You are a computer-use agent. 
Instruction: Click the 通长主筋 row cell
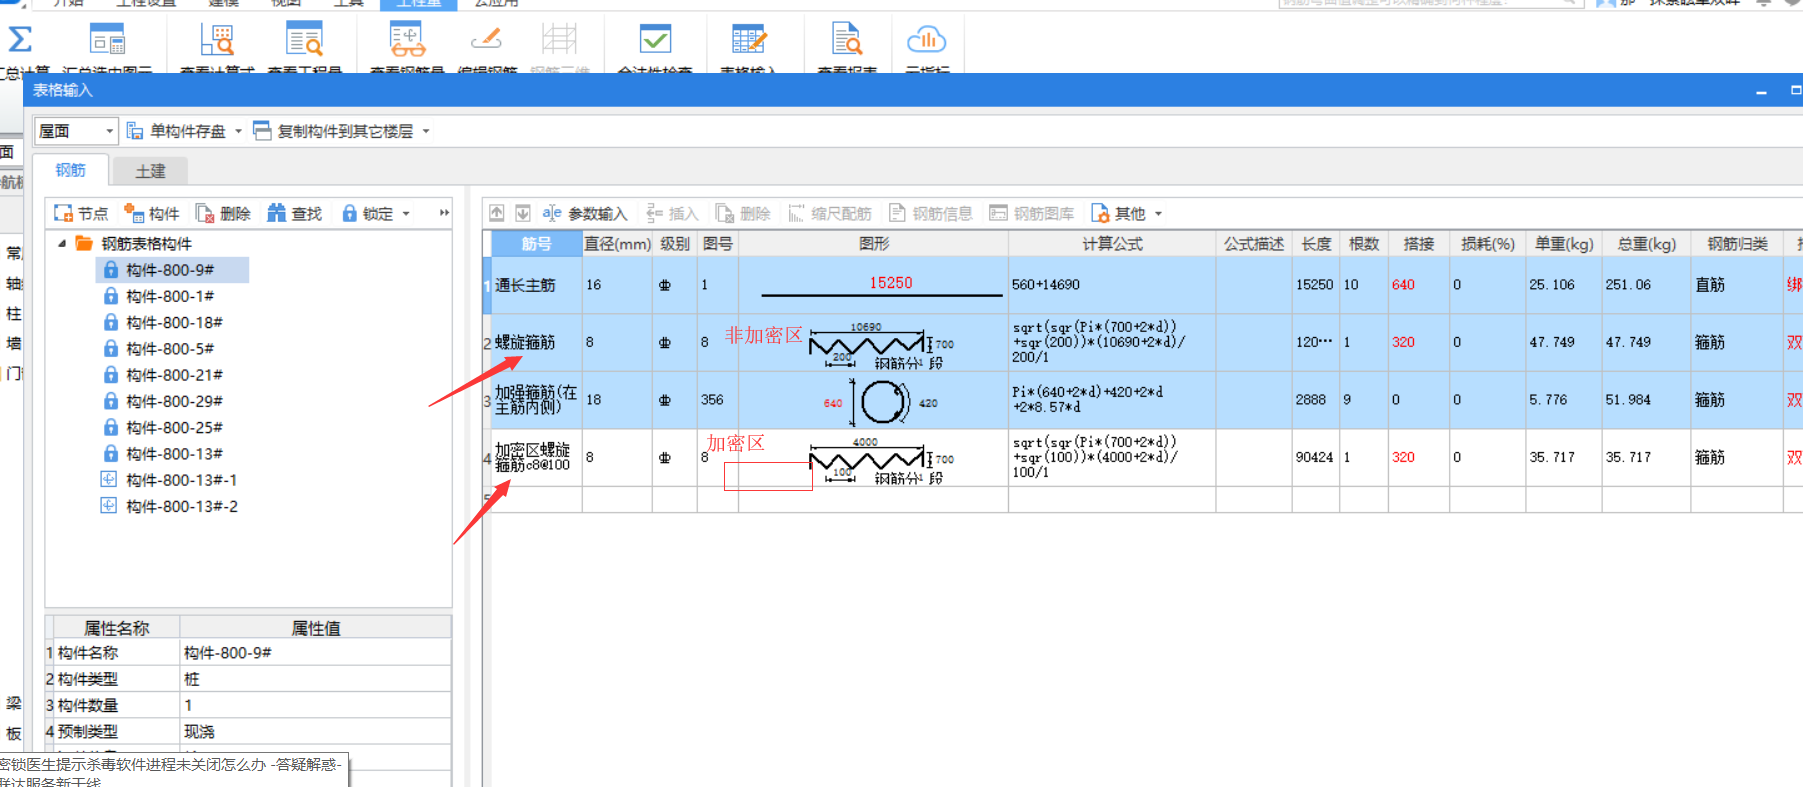click(537, 285)
